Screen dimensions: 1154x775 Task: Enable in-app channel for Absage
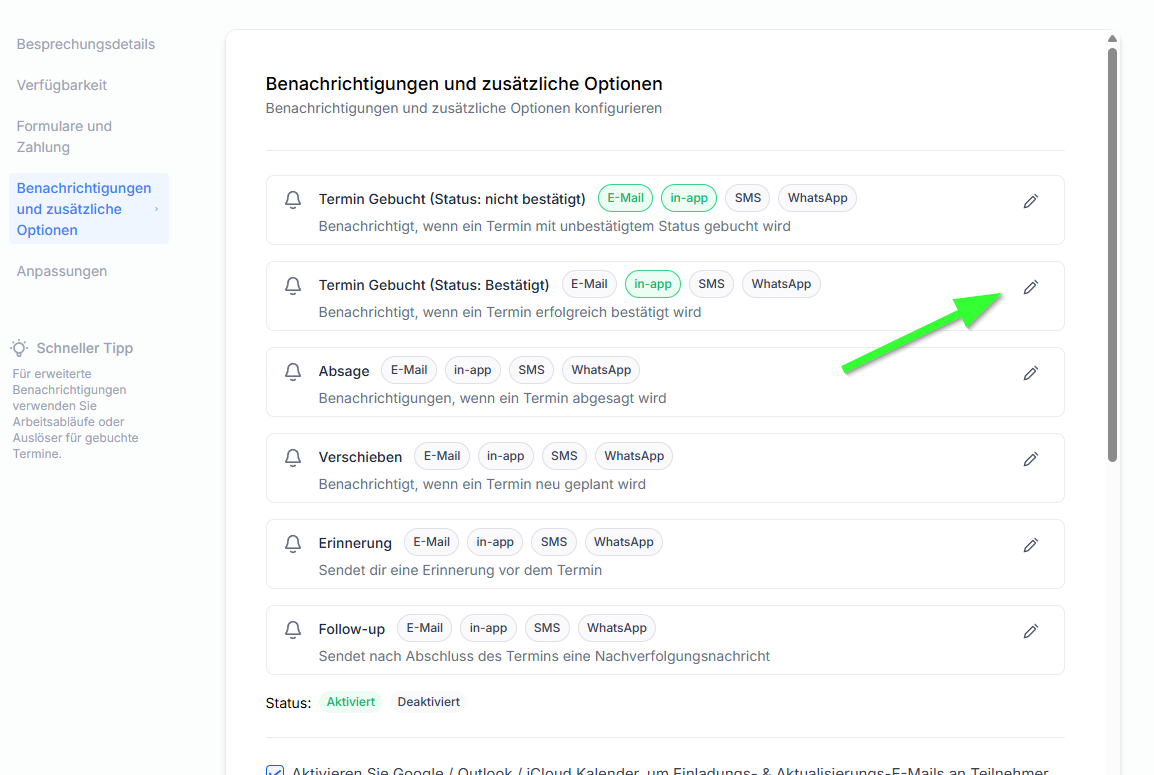[x=472, y=370]
